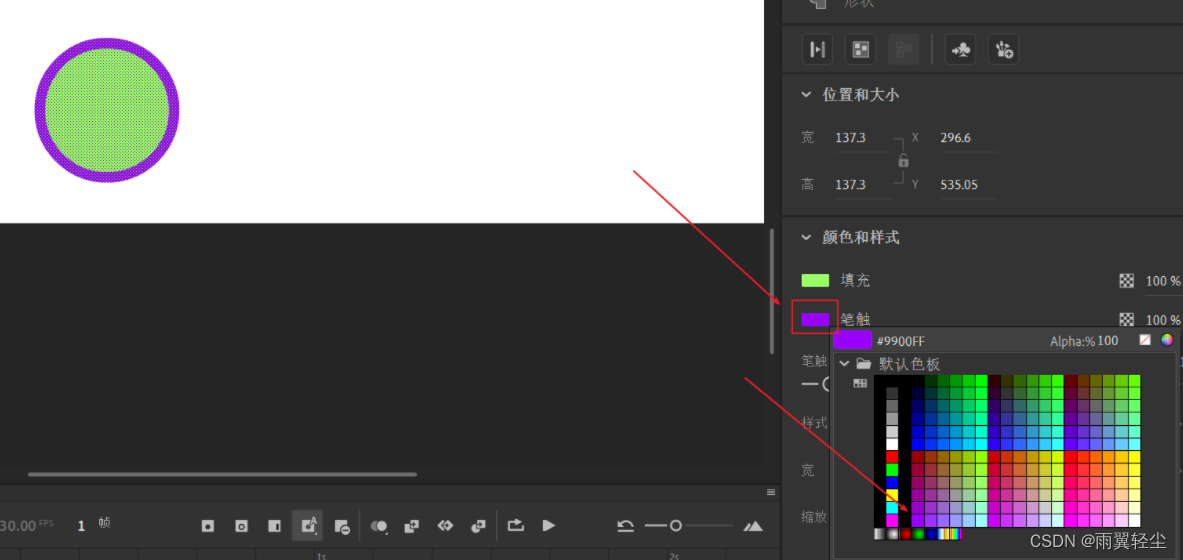Toggle the onion skin icon

(x=379, y=526)
